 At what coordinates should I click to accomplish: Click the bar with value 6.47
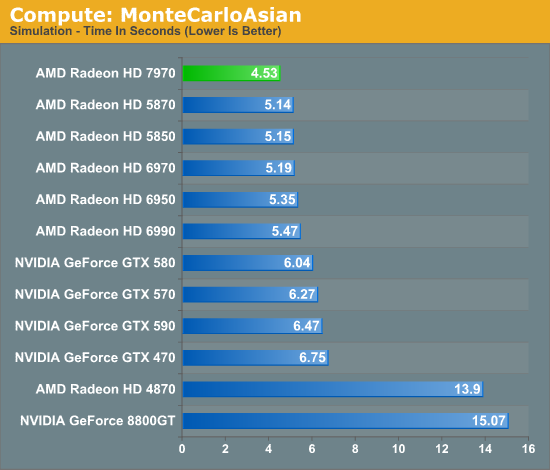pyautogui.click(x=253, y=326)
